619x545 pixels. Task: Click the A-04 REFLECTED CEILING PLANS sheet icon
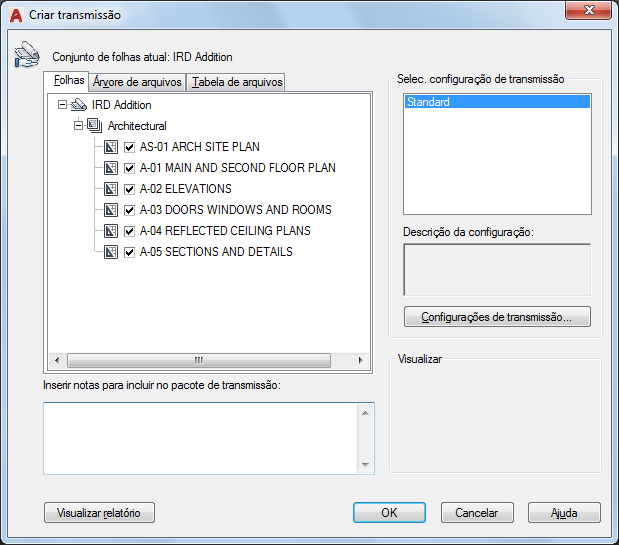[x=111, y=230]
